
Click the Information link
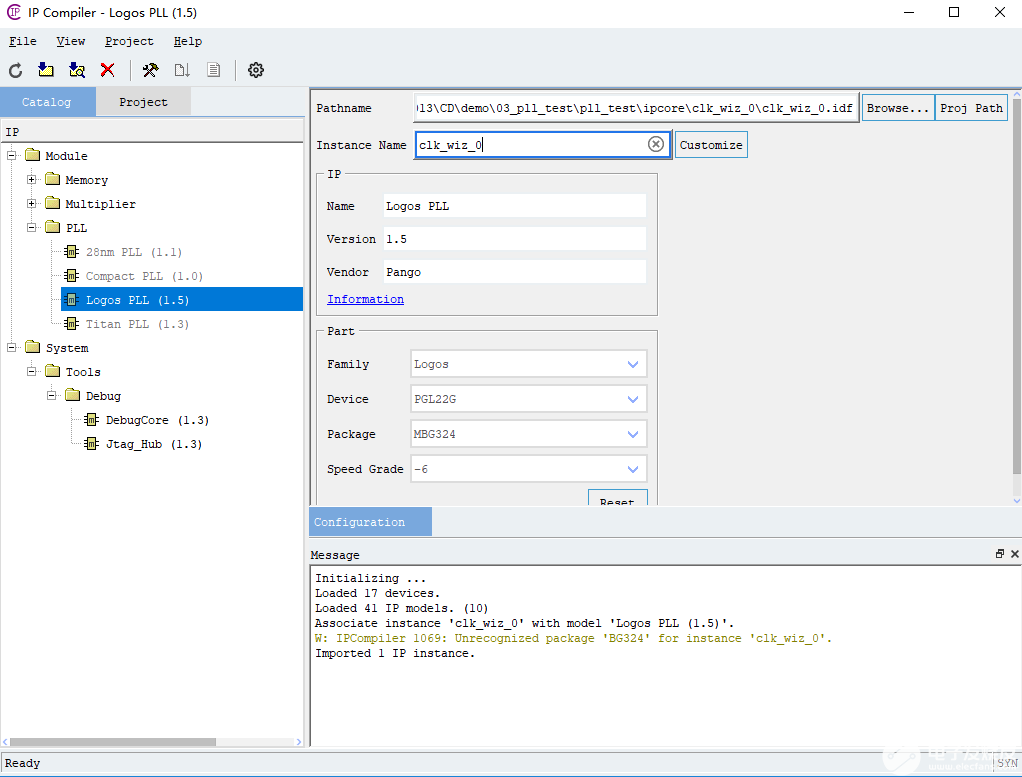tap(365, 299)
